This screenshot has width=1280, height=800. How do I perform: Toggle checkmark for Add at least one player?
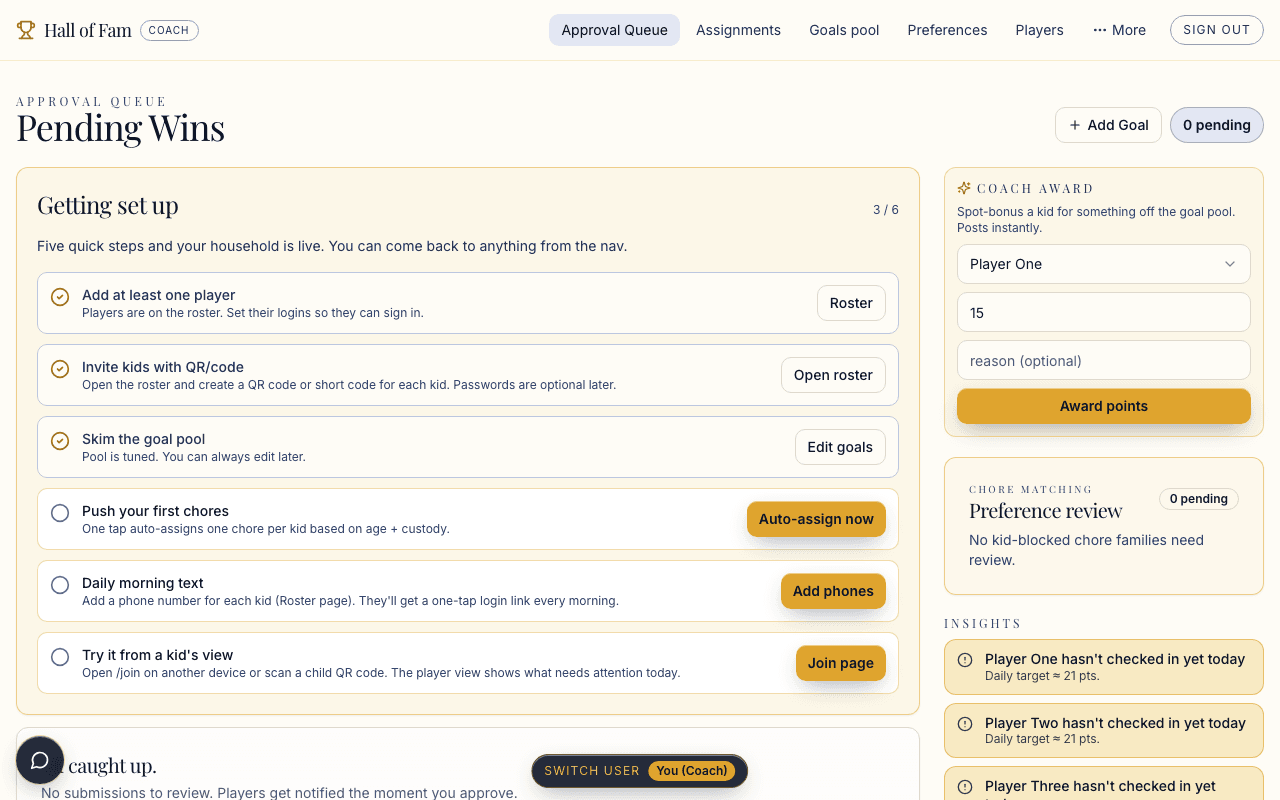pos(60,297)
